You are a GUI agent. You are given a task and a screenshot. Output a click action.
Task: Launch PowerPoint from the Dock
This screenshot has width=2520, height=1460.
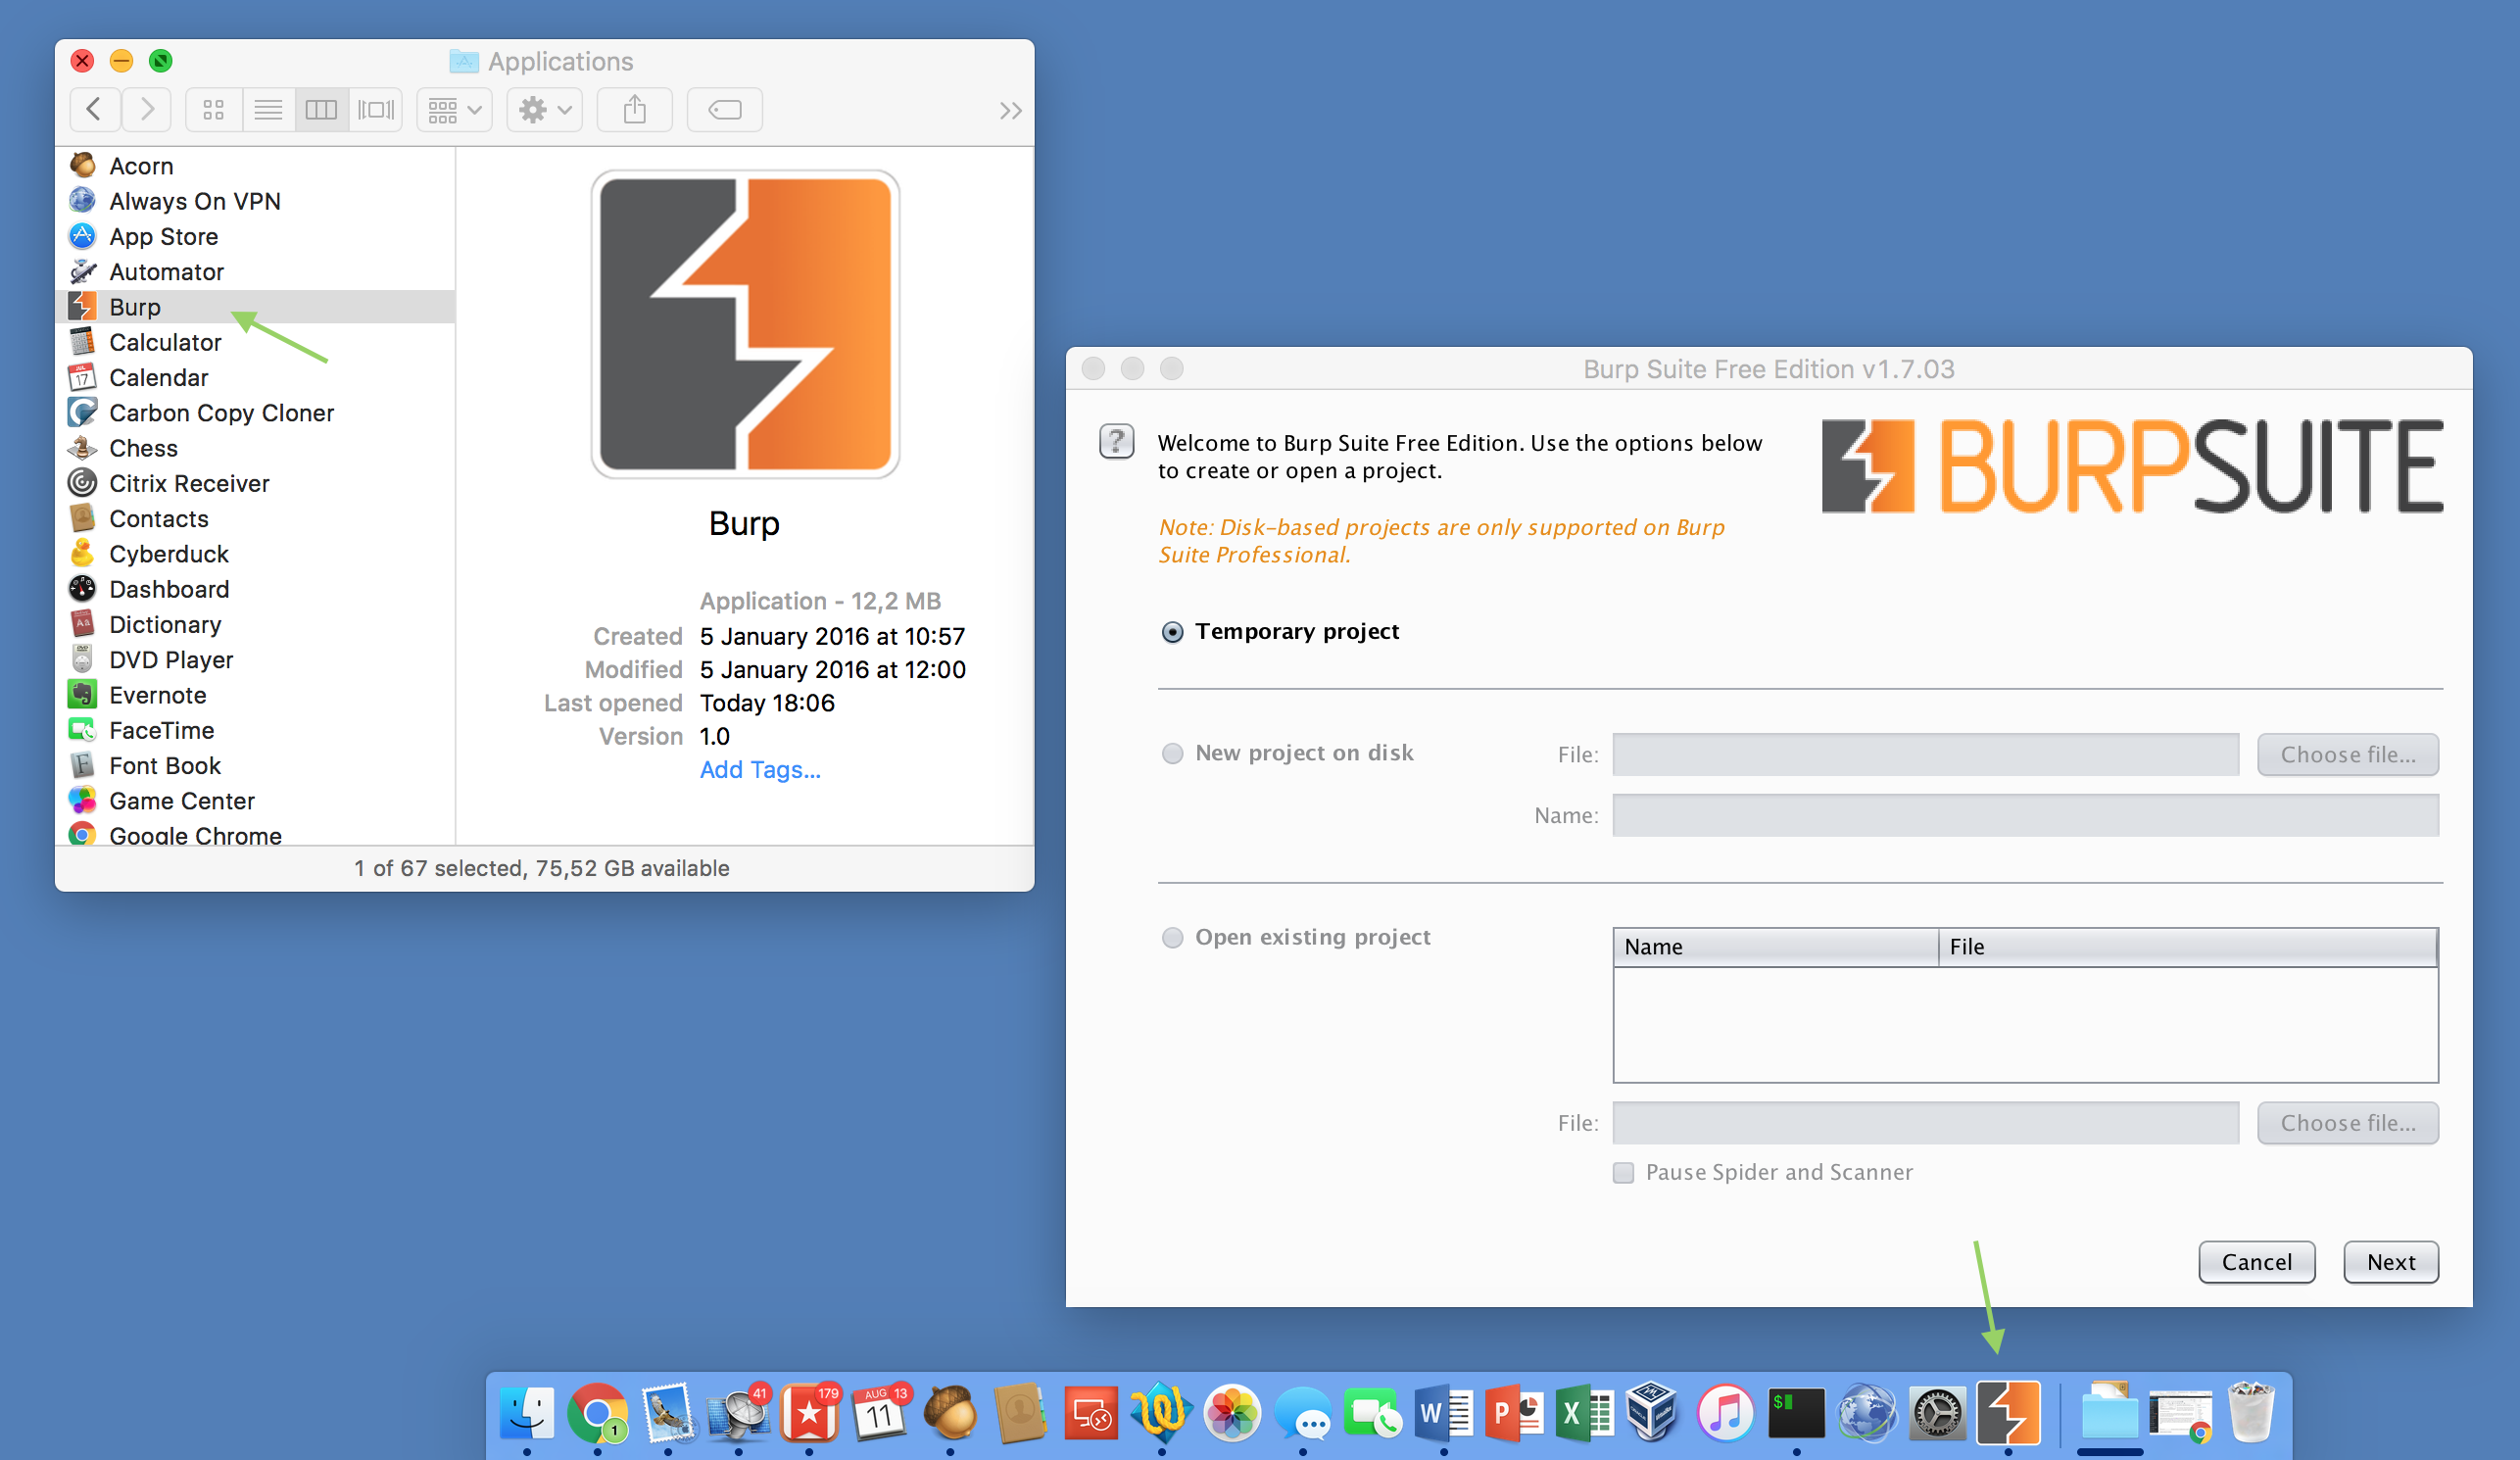tap(1514, 1414)
